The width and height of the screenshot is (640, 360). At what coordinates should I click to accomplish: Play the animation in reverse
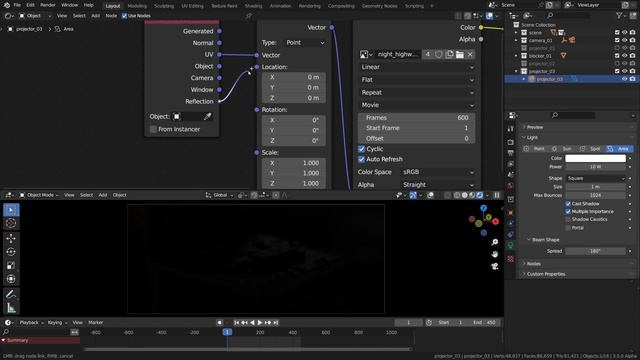point(252,322)
